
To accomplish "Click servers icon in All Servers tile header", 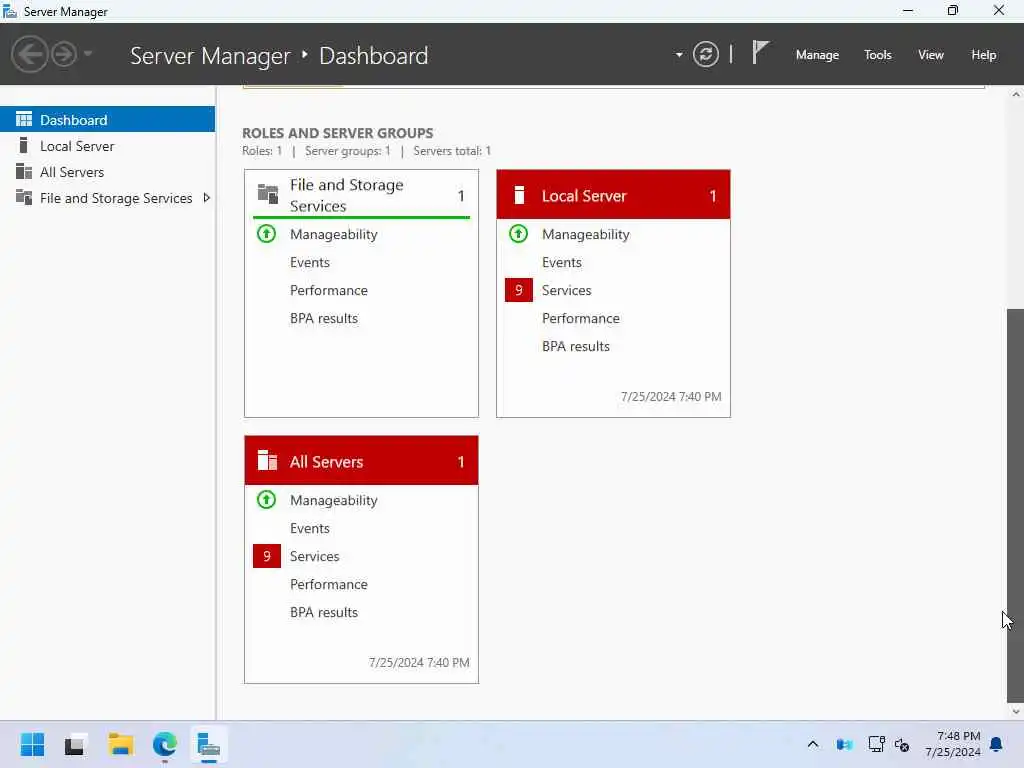I will tap(267, 460).
